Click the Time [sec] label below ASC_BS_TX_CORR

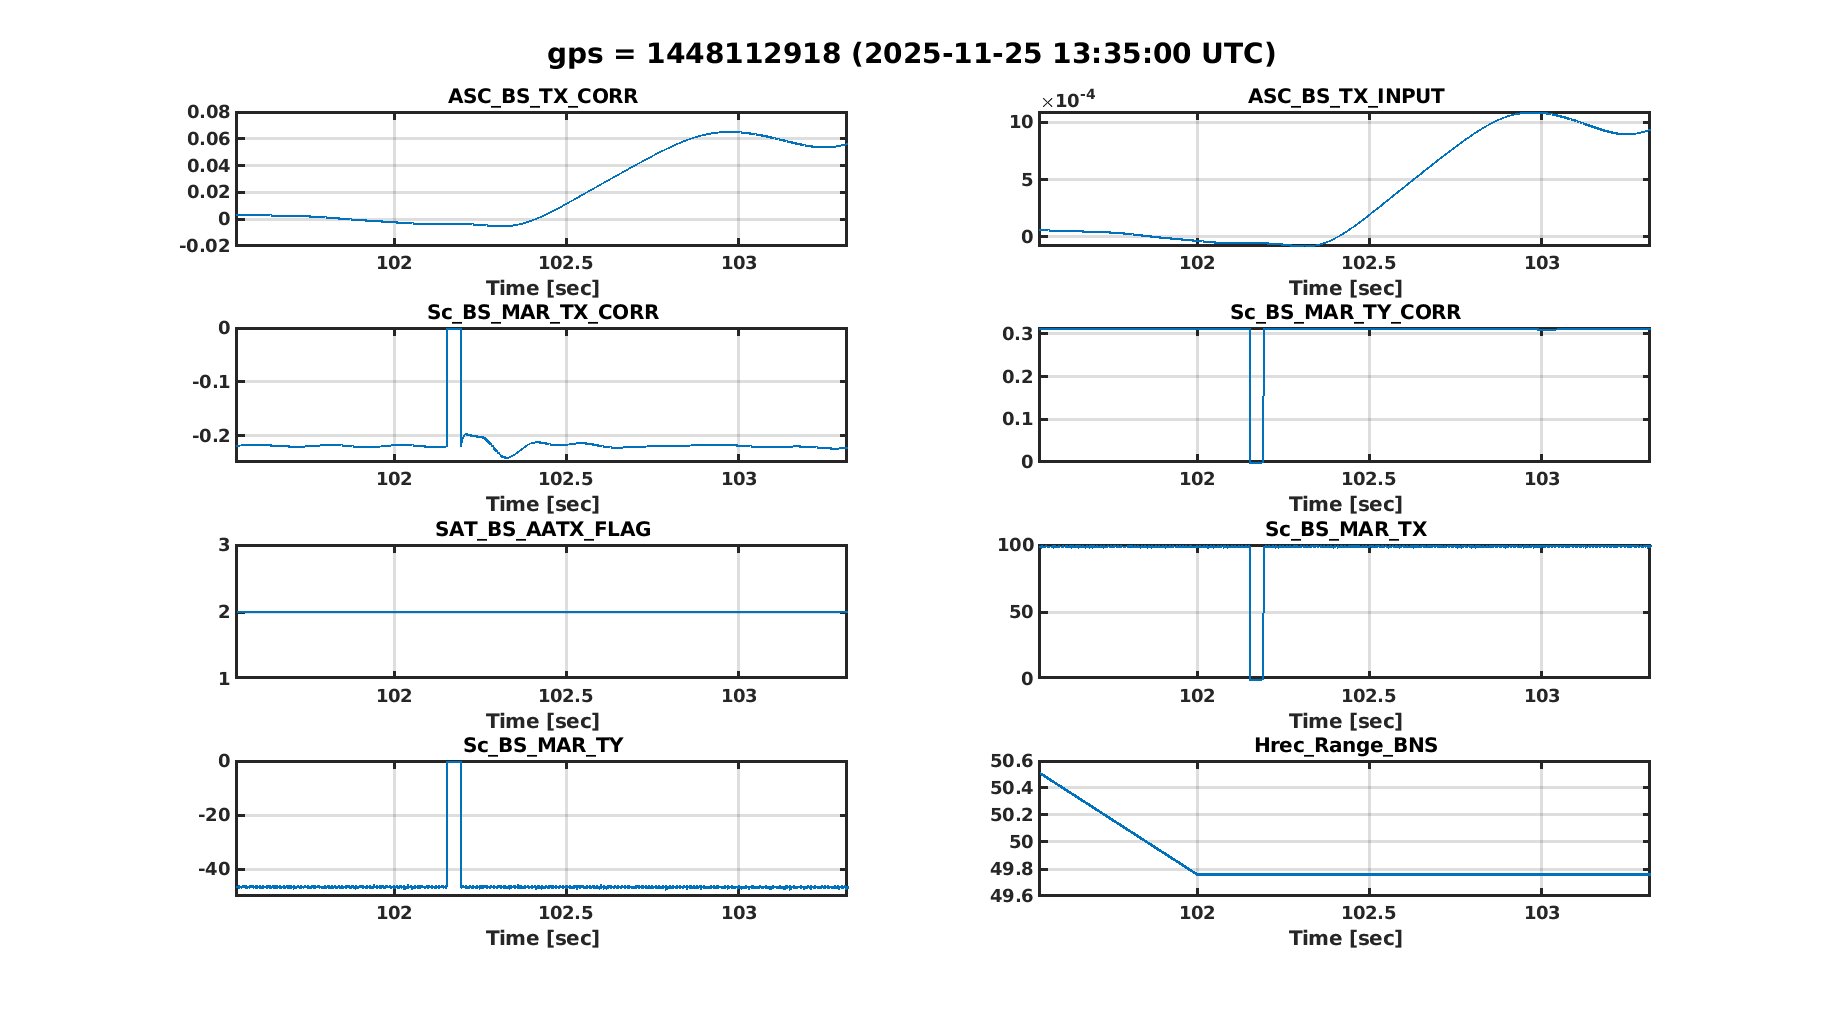tap(542, 288)
